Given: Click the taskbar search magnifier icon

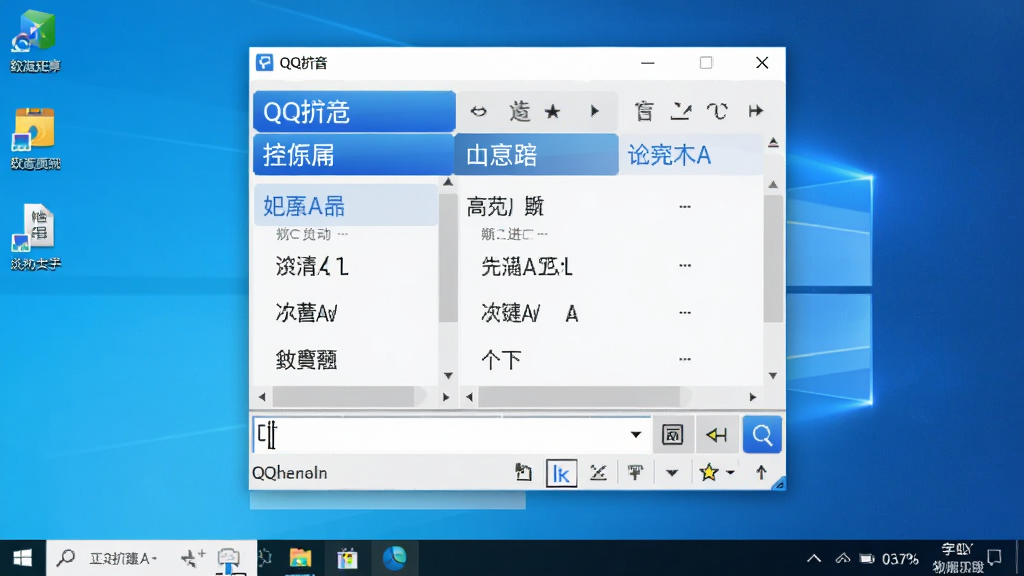Looking at the screenshot, I should [x=65, y=558].
